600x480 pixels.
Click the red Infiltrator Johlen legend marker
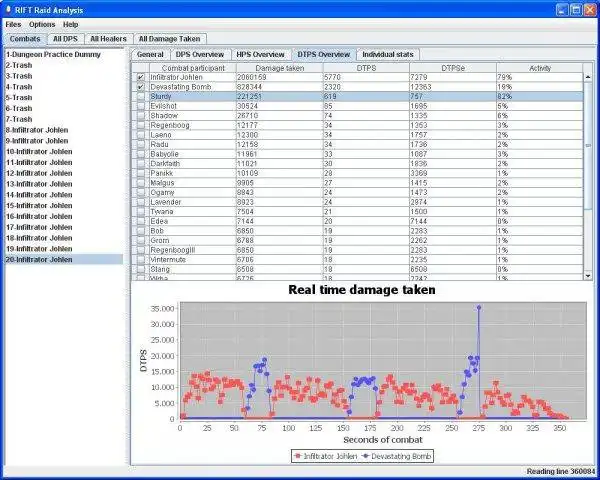298,456
